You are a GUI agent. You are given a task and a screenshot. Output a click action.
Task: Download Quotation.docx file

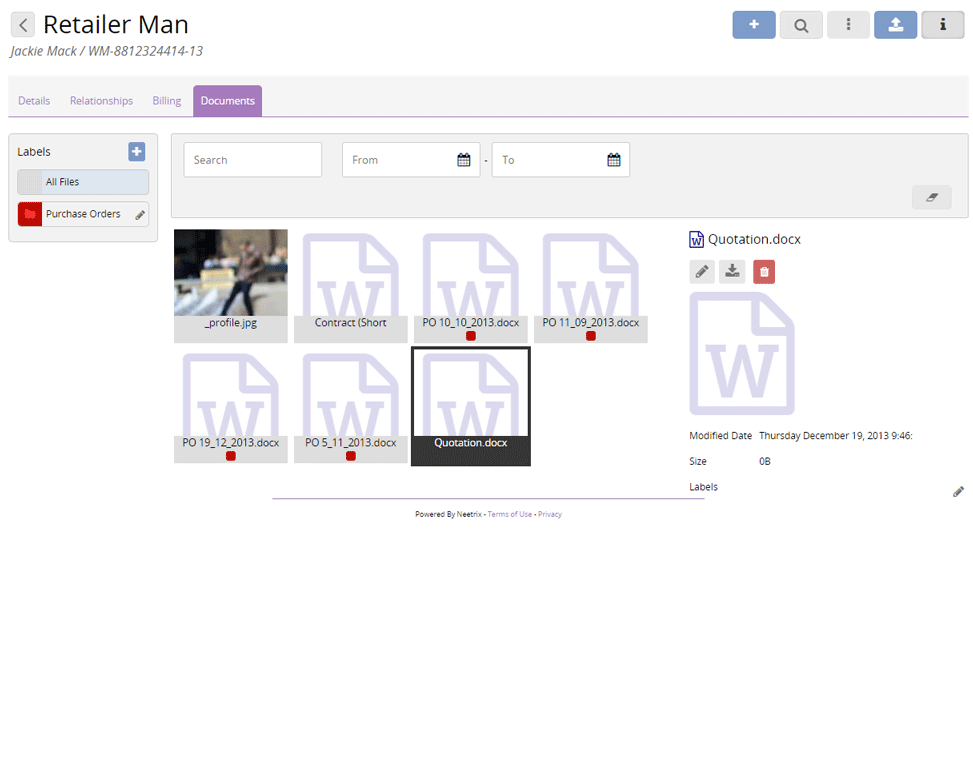pyautogui.click(x=732, y=272)
